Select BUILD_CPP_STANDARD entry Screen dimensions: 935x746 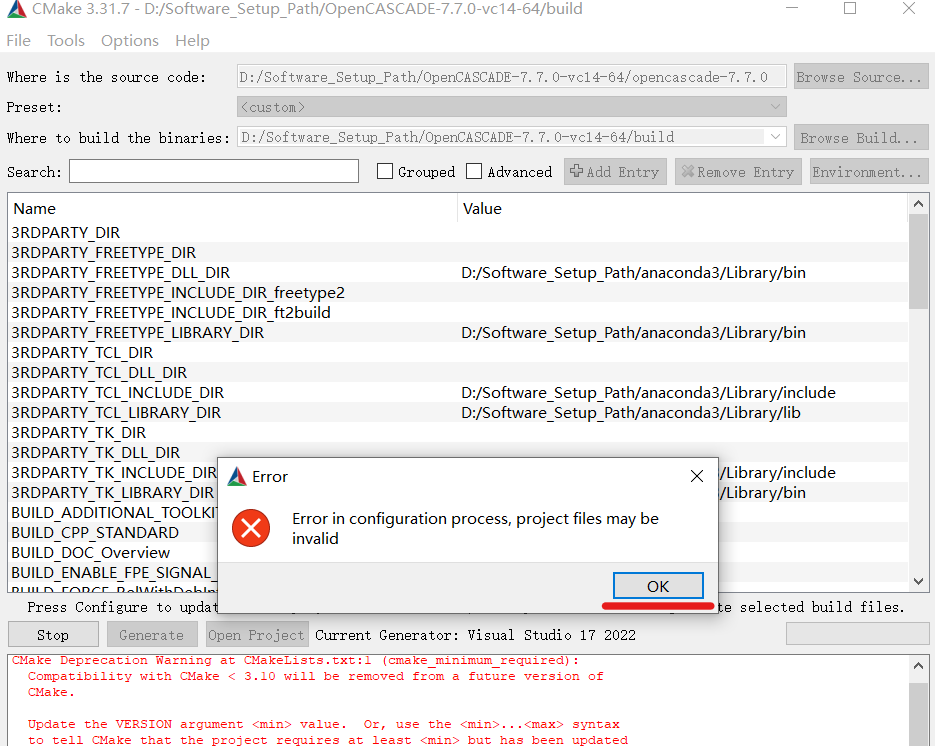(95, 533)
